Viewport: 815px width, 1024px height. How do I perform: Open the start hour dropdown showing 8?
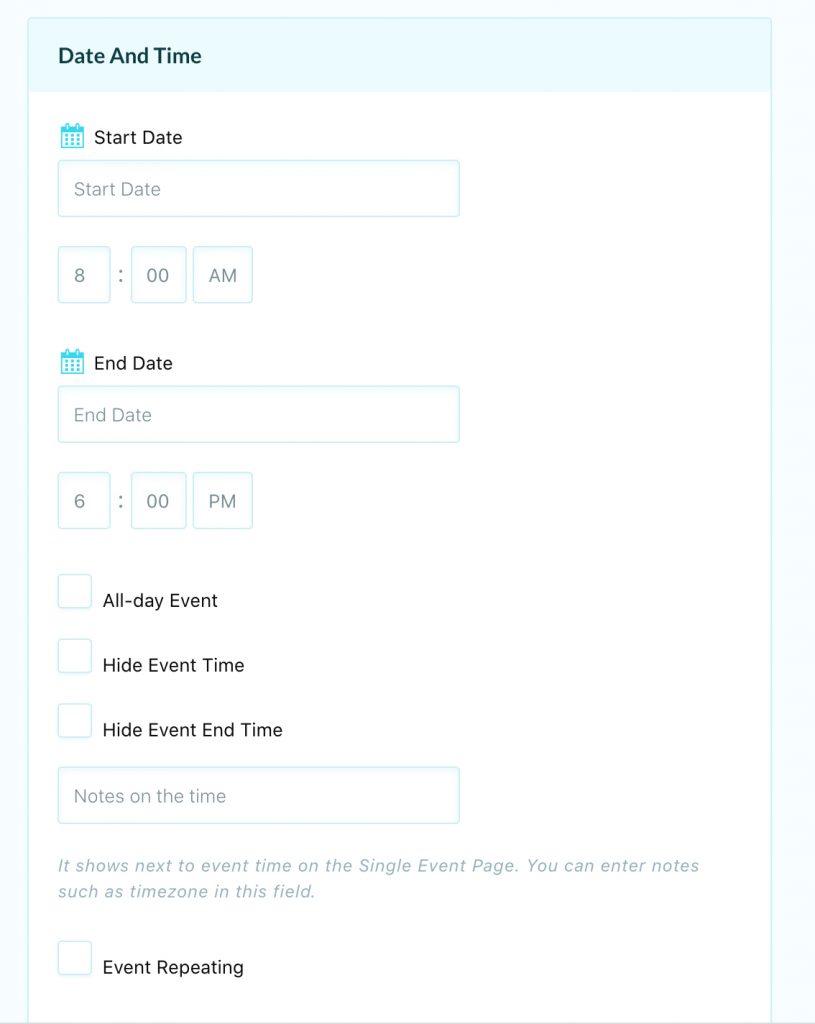84,275
